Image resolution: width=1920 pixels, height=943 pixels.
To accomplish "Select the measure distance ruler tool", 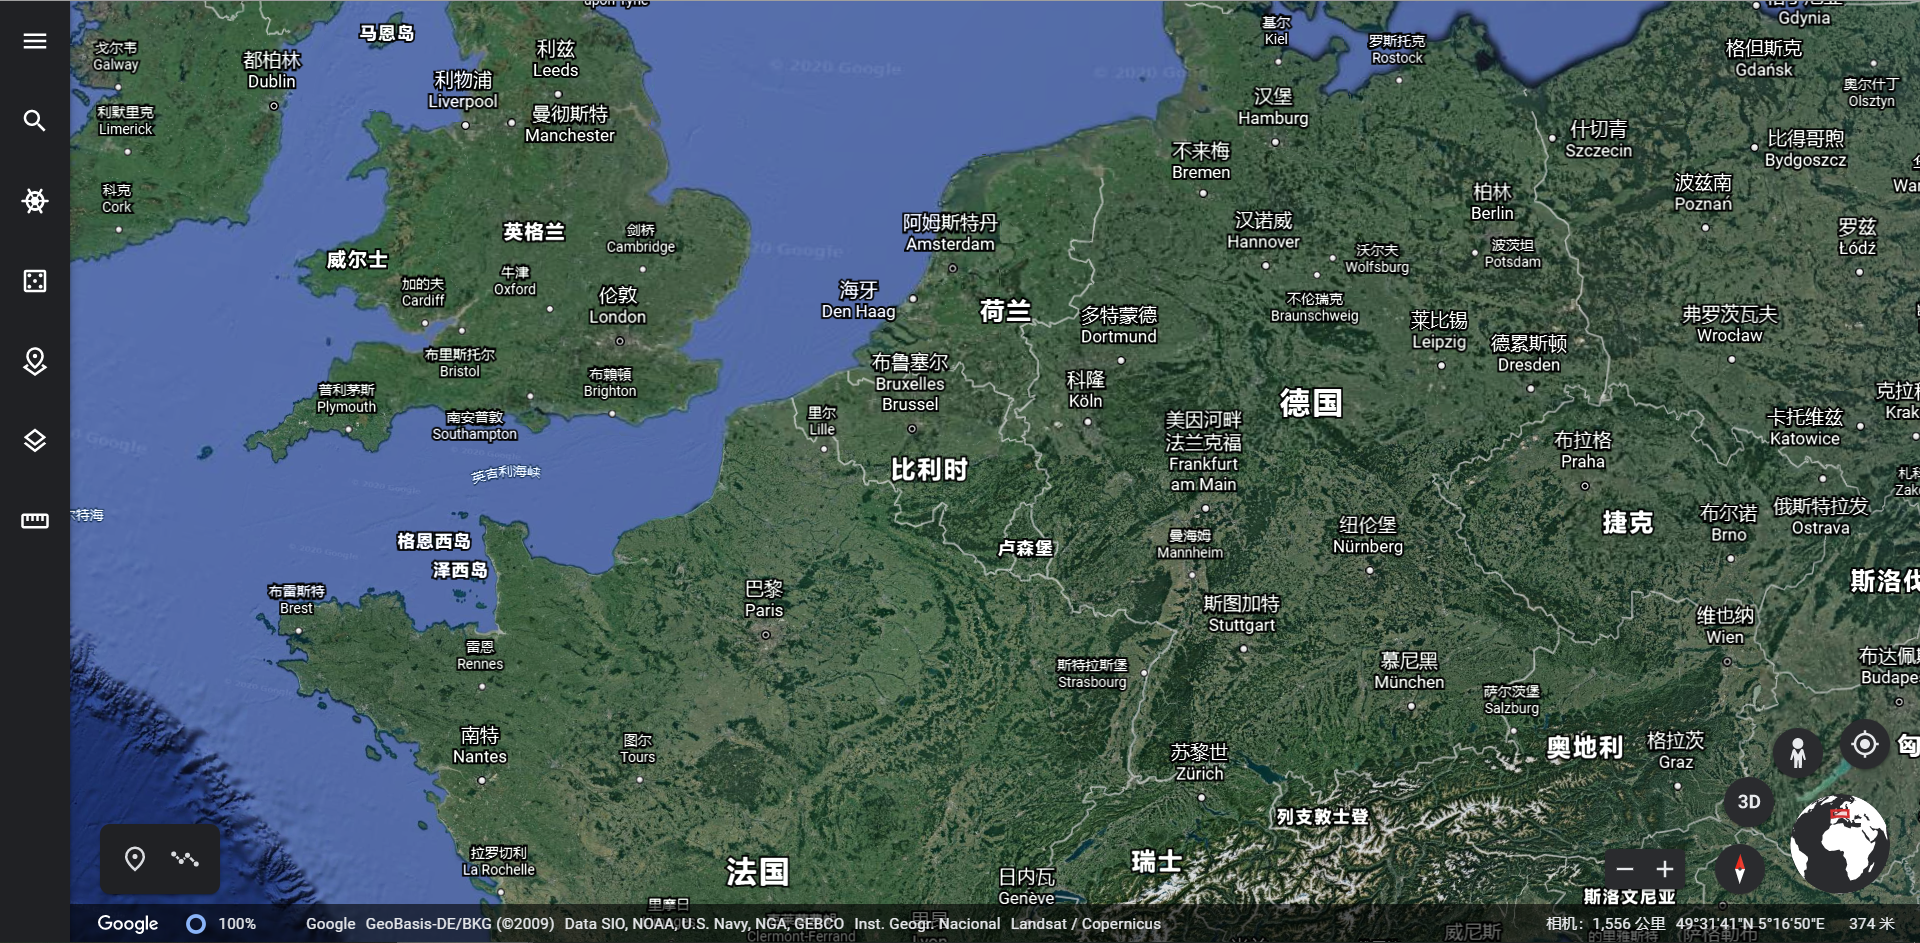I will pyautogui.click(x=35, y=521).
